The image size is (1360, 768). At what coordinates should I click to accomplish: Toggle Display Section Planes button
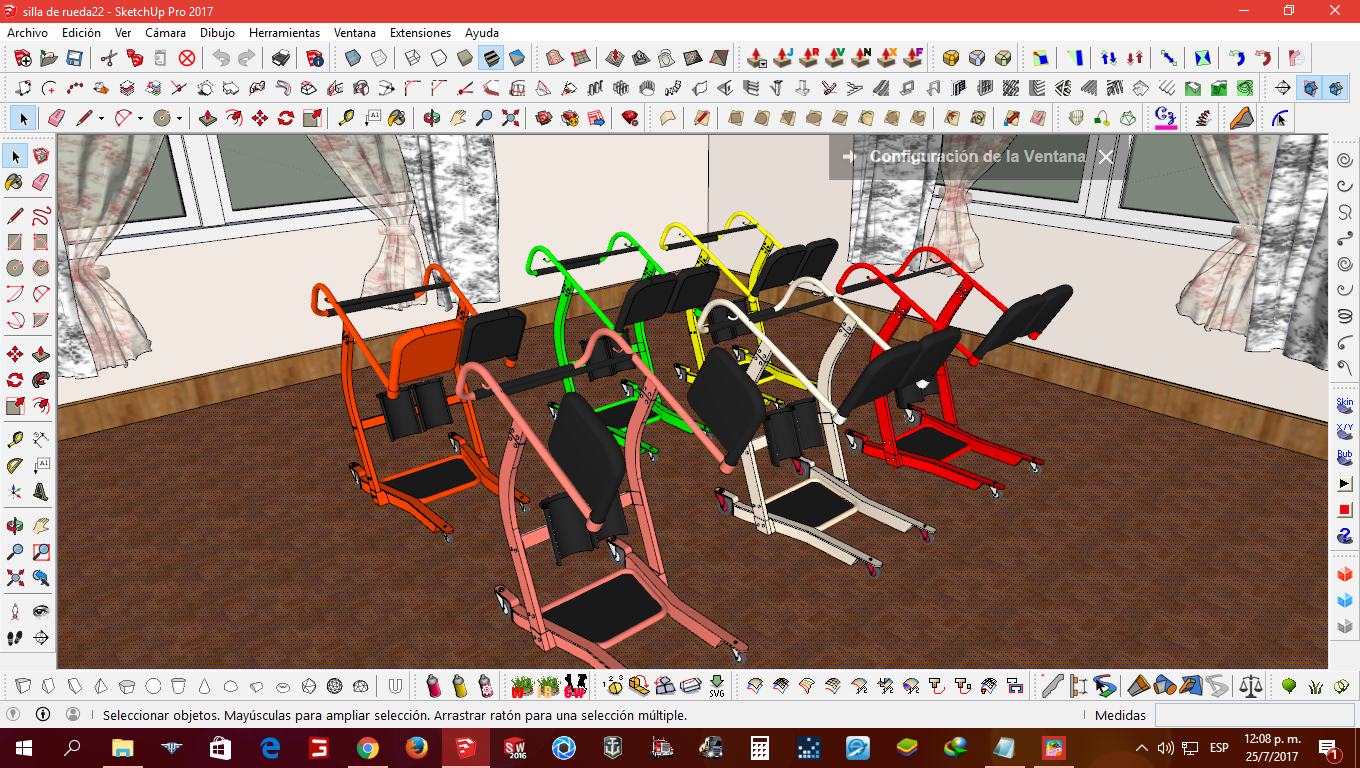[1310, 88]
